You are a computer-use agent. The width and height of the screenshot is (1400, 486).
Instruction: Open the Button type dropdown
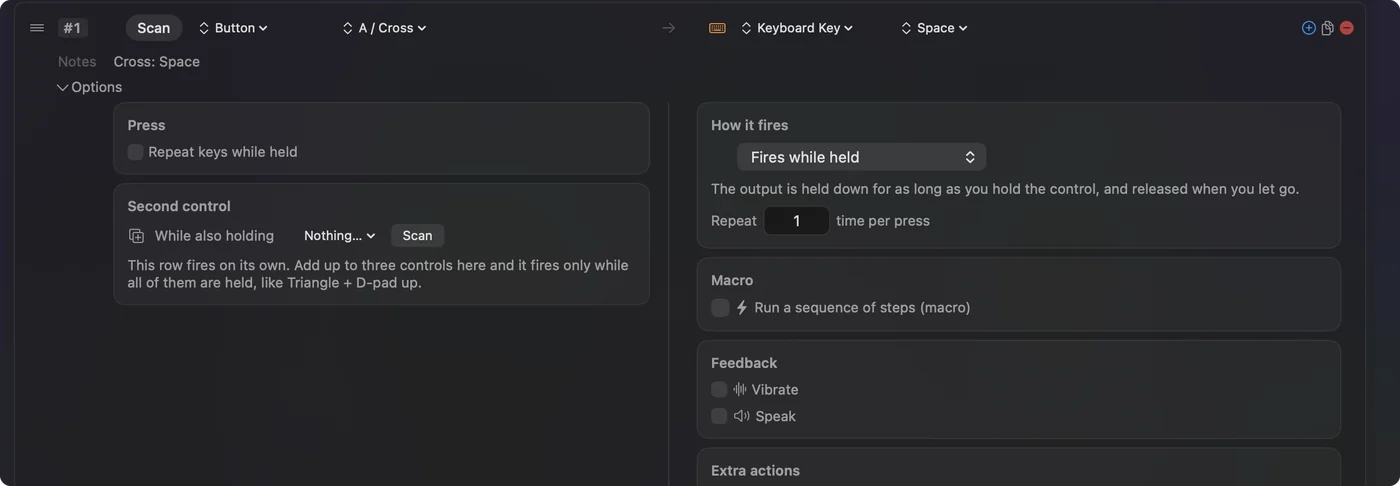point(233,28)
